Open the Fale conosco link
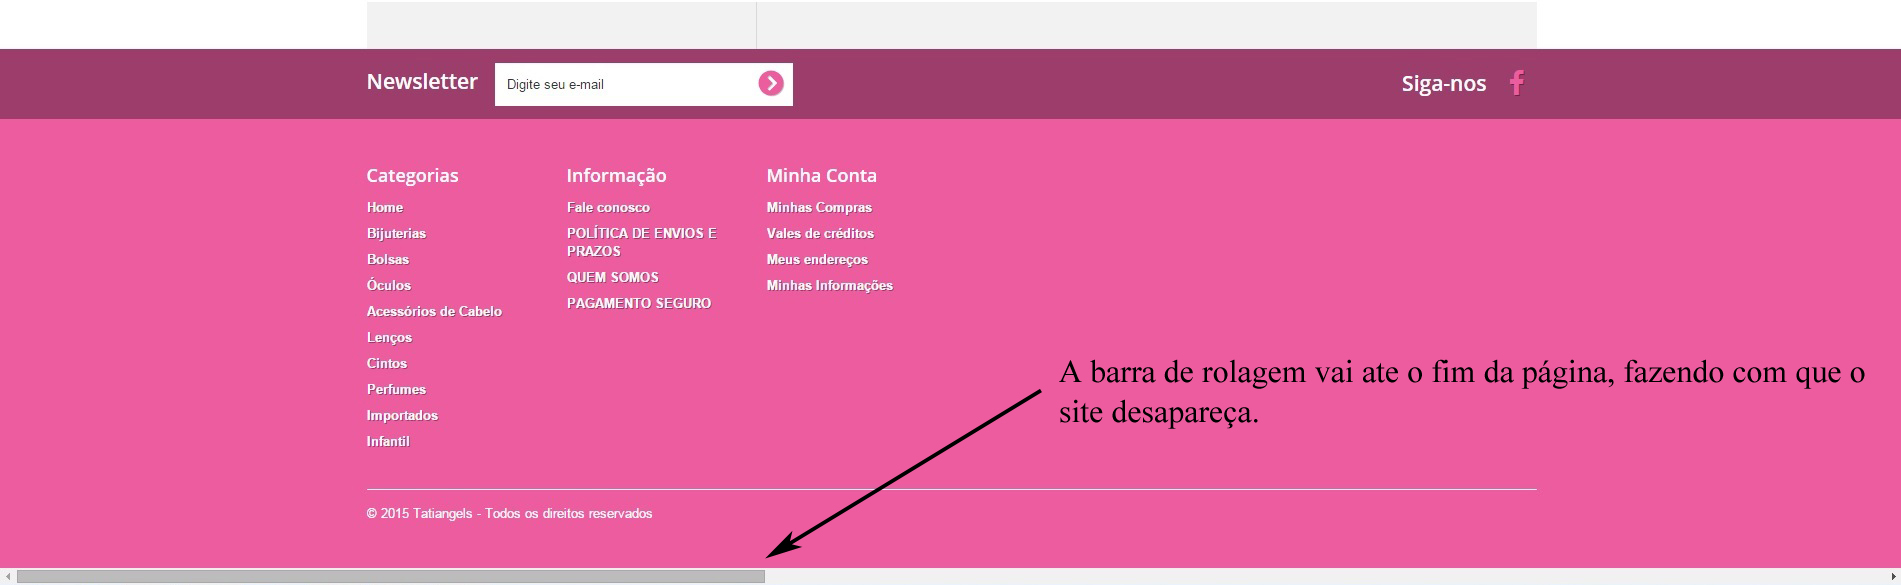The width and height of the screenshot is (1901, 585). [608, 207]
